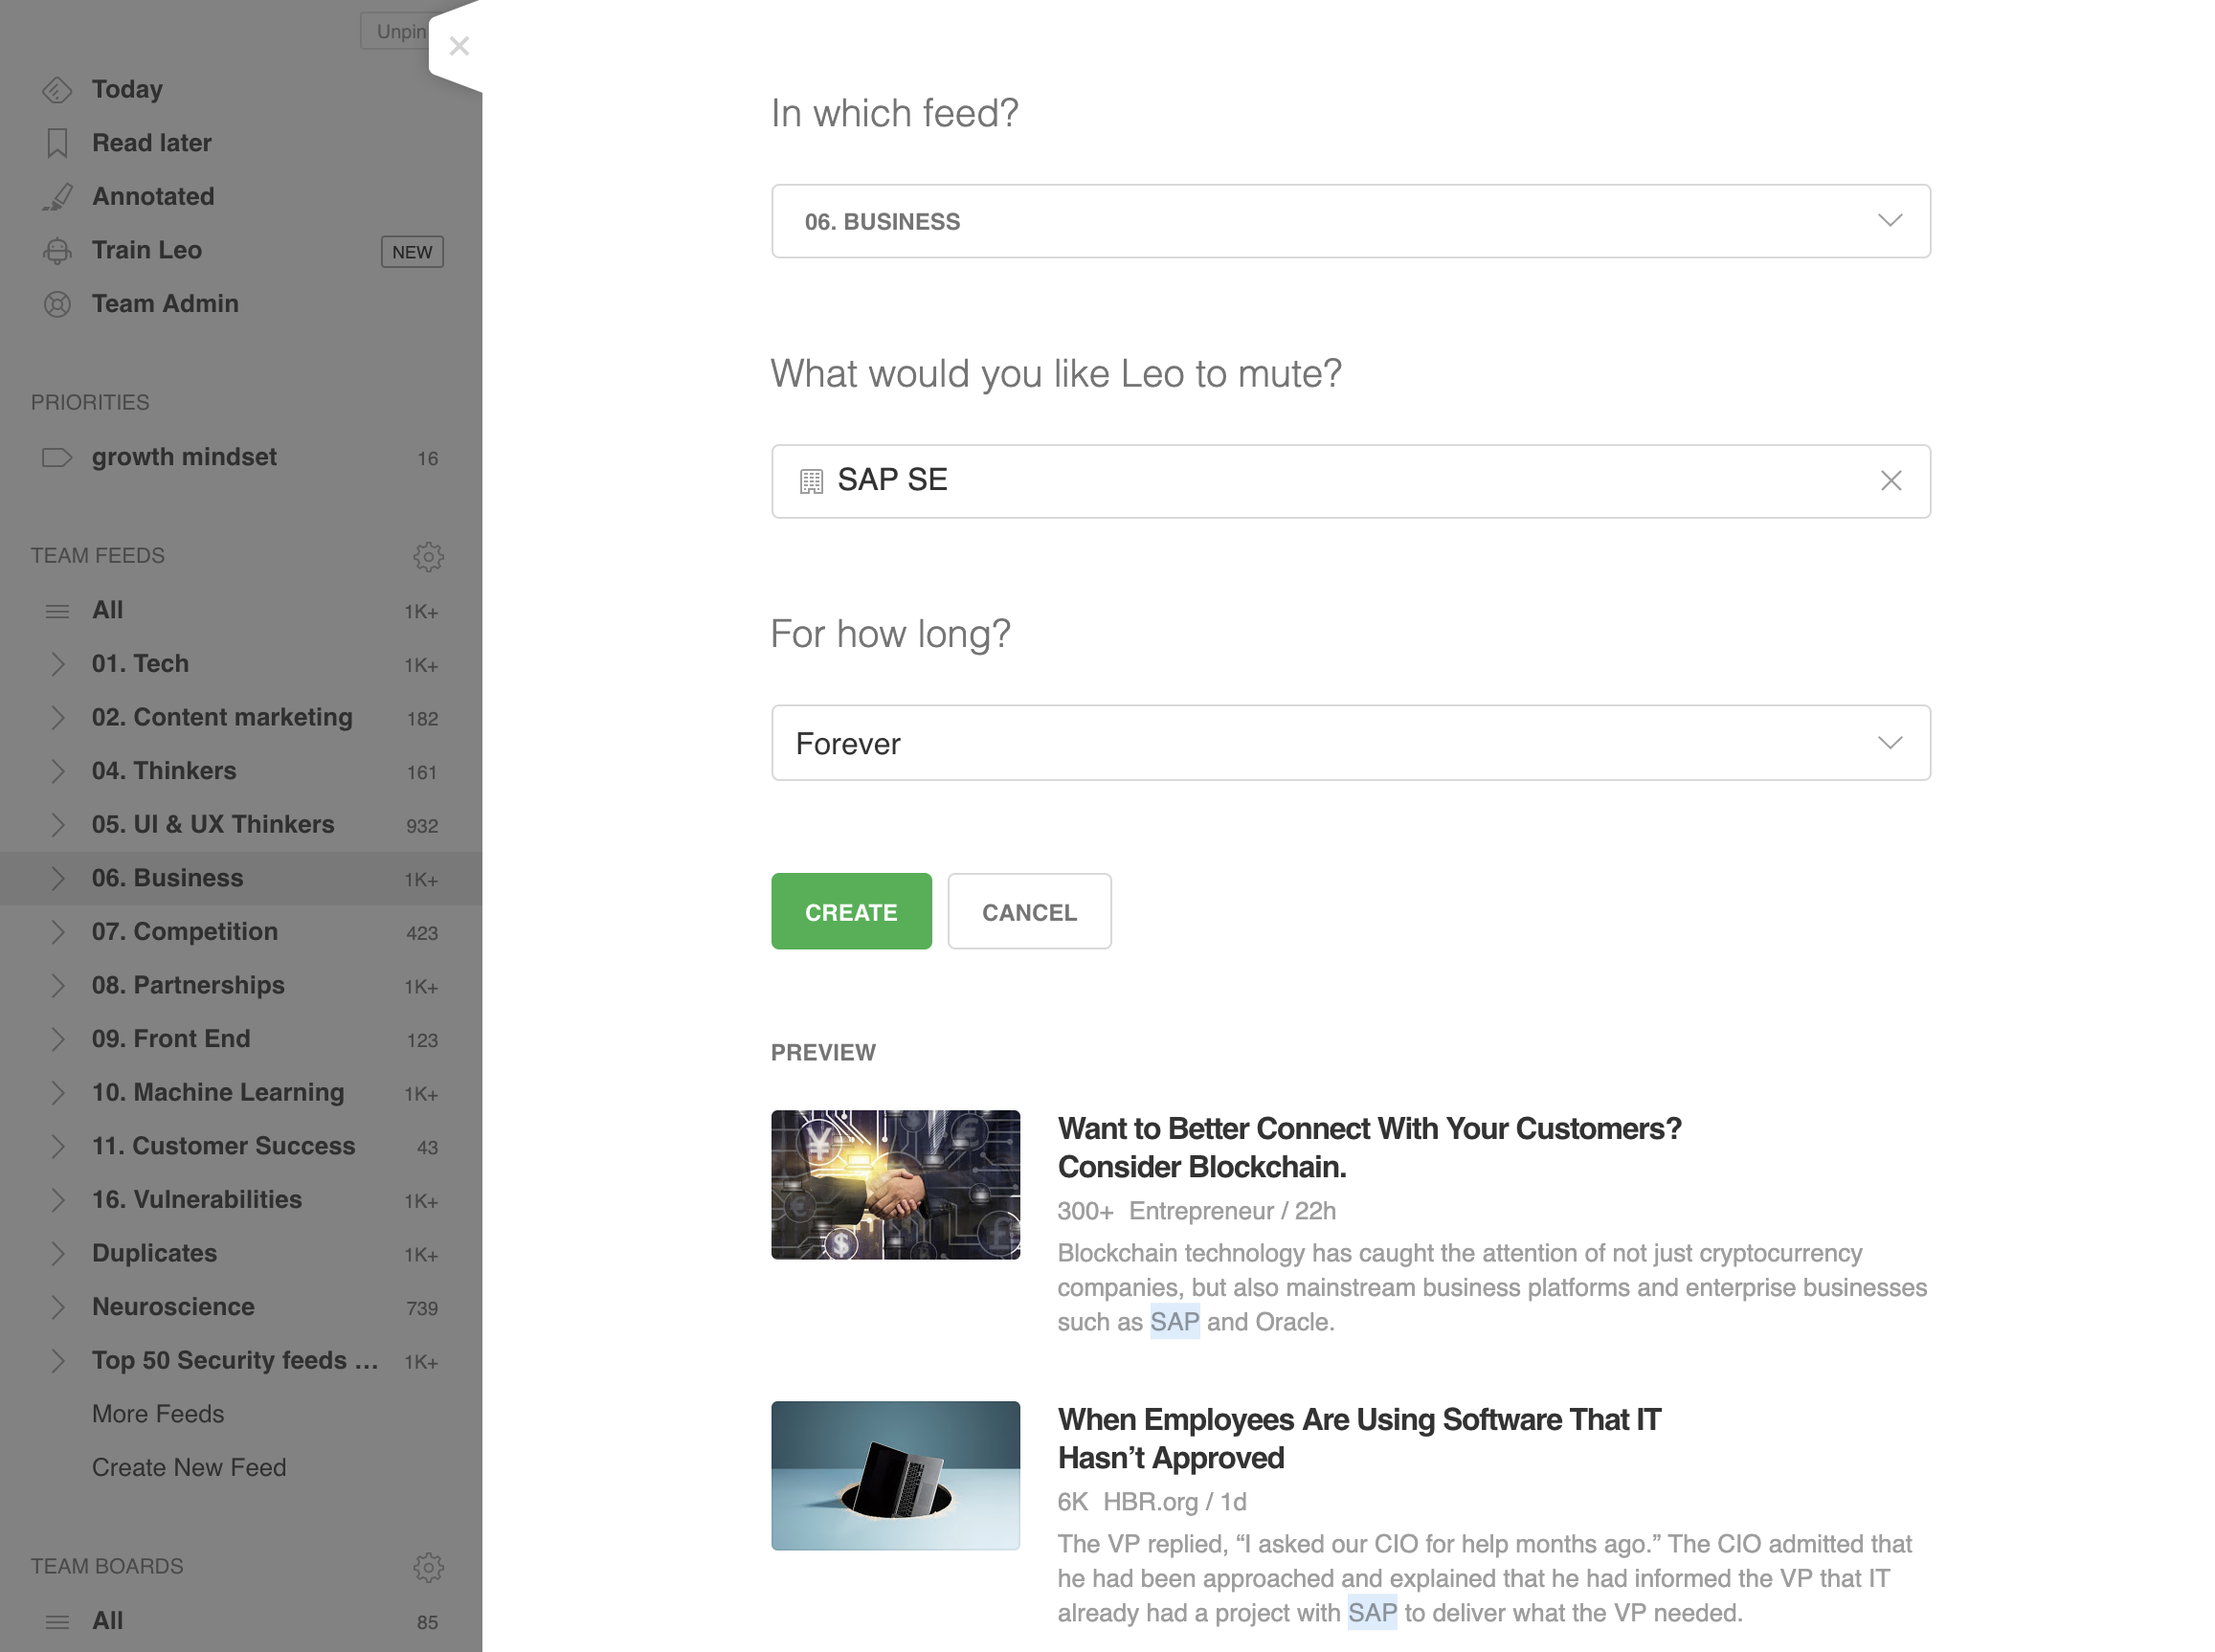Close the mute filter panel
This screenshot has height=1652, width=2215.
(x=459, y=46)
